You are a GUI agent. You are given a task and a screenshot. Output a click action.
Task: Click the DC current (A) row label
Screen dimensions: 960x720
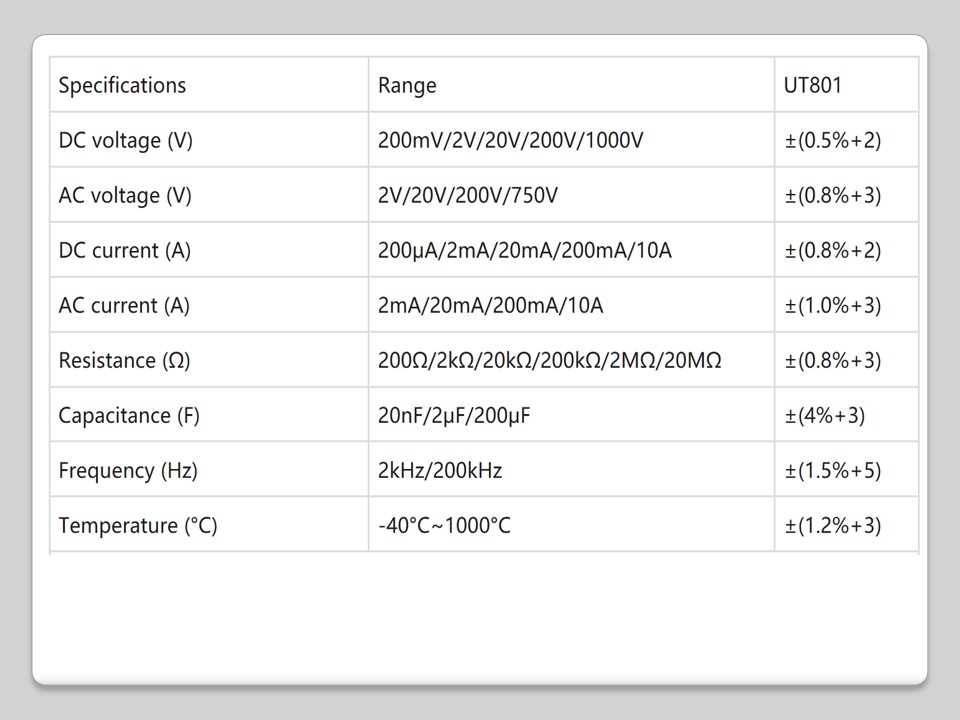[124, 250]
